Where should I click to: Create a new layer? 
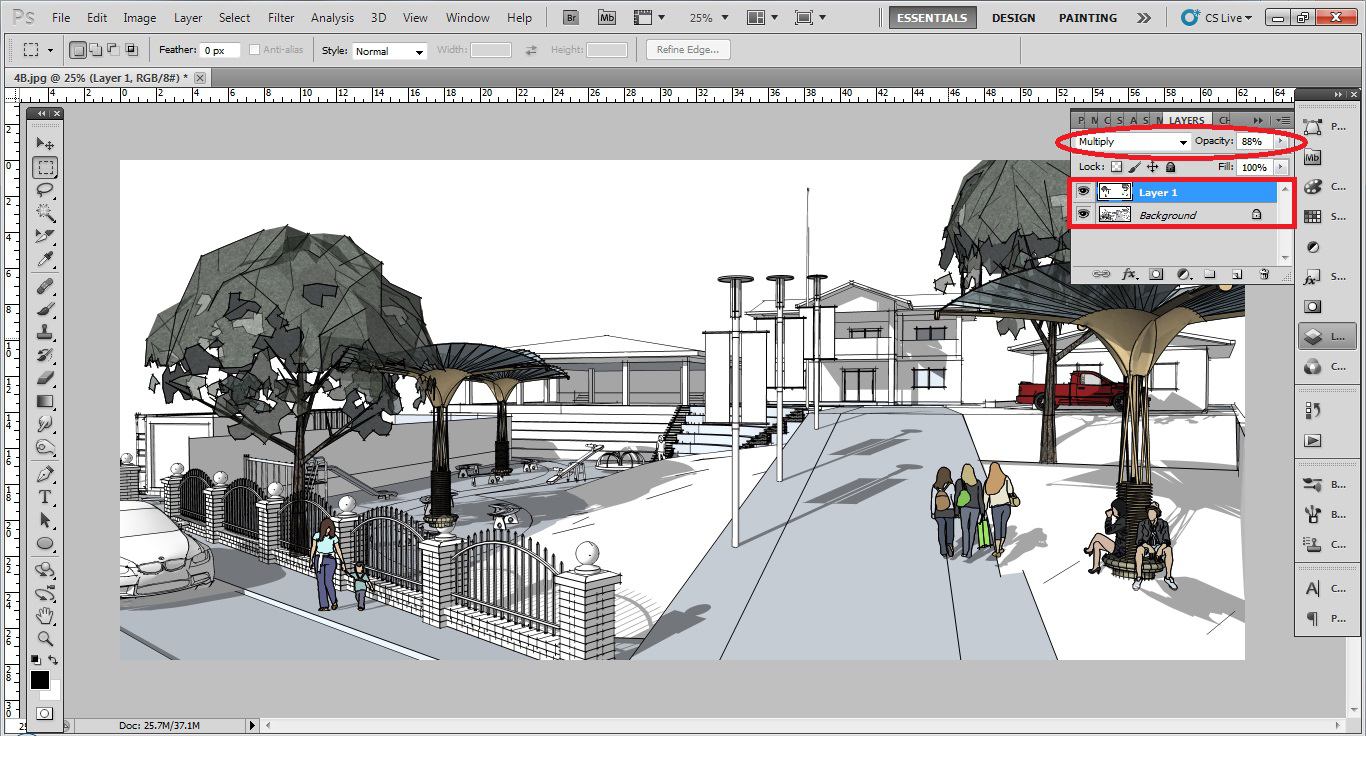click(1237, 273)
